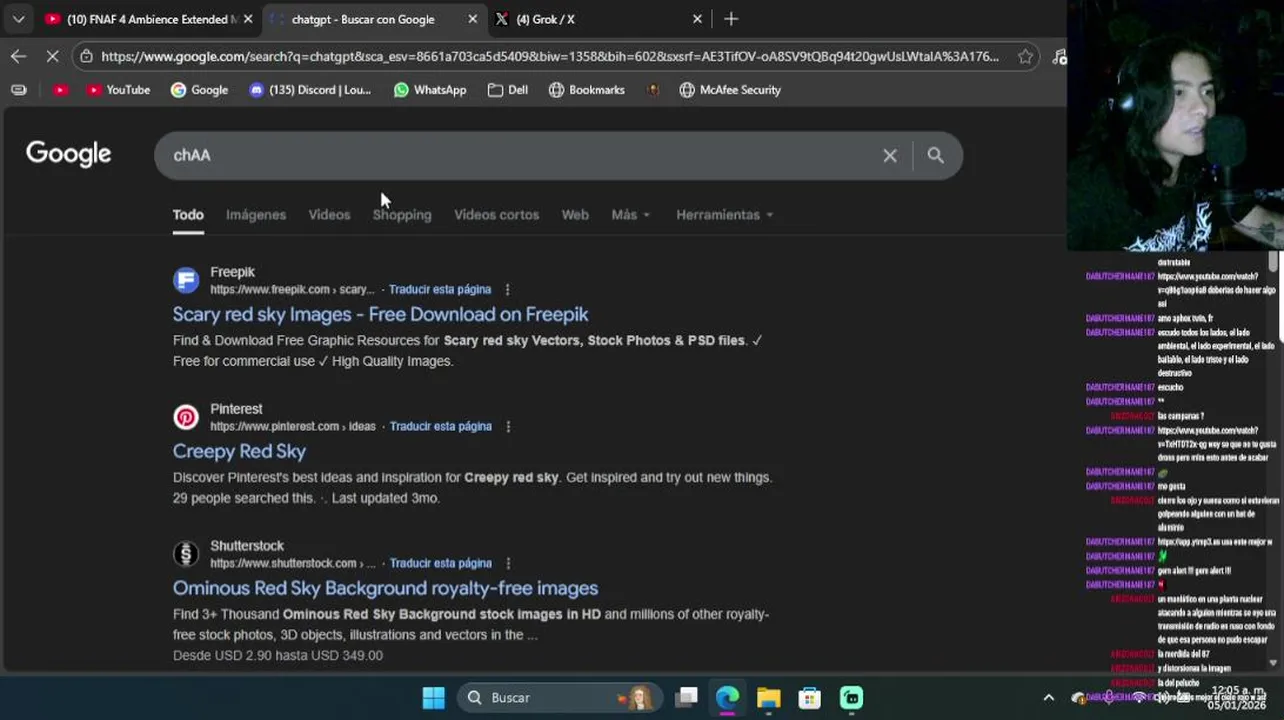The image size is (1284, 720).
Task: Open the three-dot menu on Freepik result
Action: (507, 290)
